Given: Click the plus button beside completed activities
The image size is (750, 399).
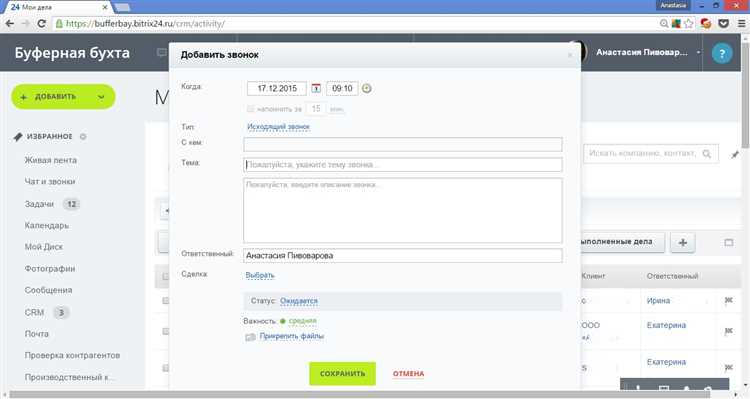Looking at the screenshot, I should tap(683, 243).
